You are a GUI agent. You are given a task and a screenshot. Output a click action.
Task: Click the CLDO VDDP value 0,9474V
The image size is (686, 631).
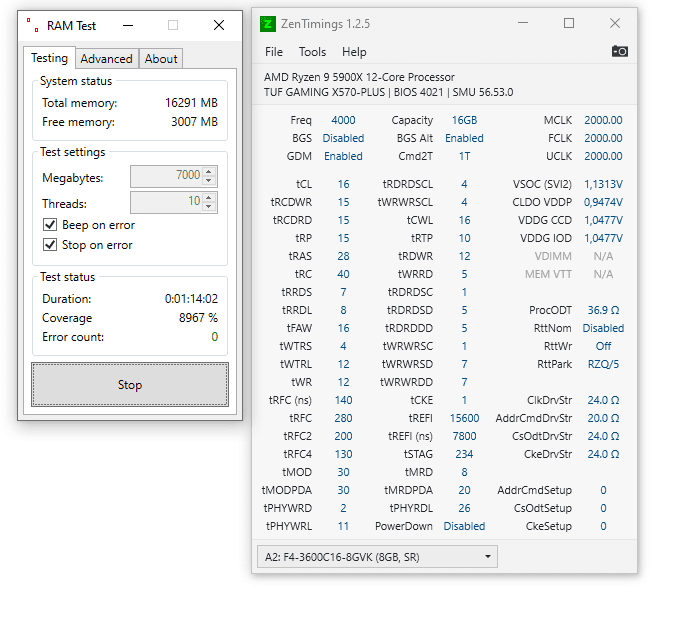[x=603, y=202]
